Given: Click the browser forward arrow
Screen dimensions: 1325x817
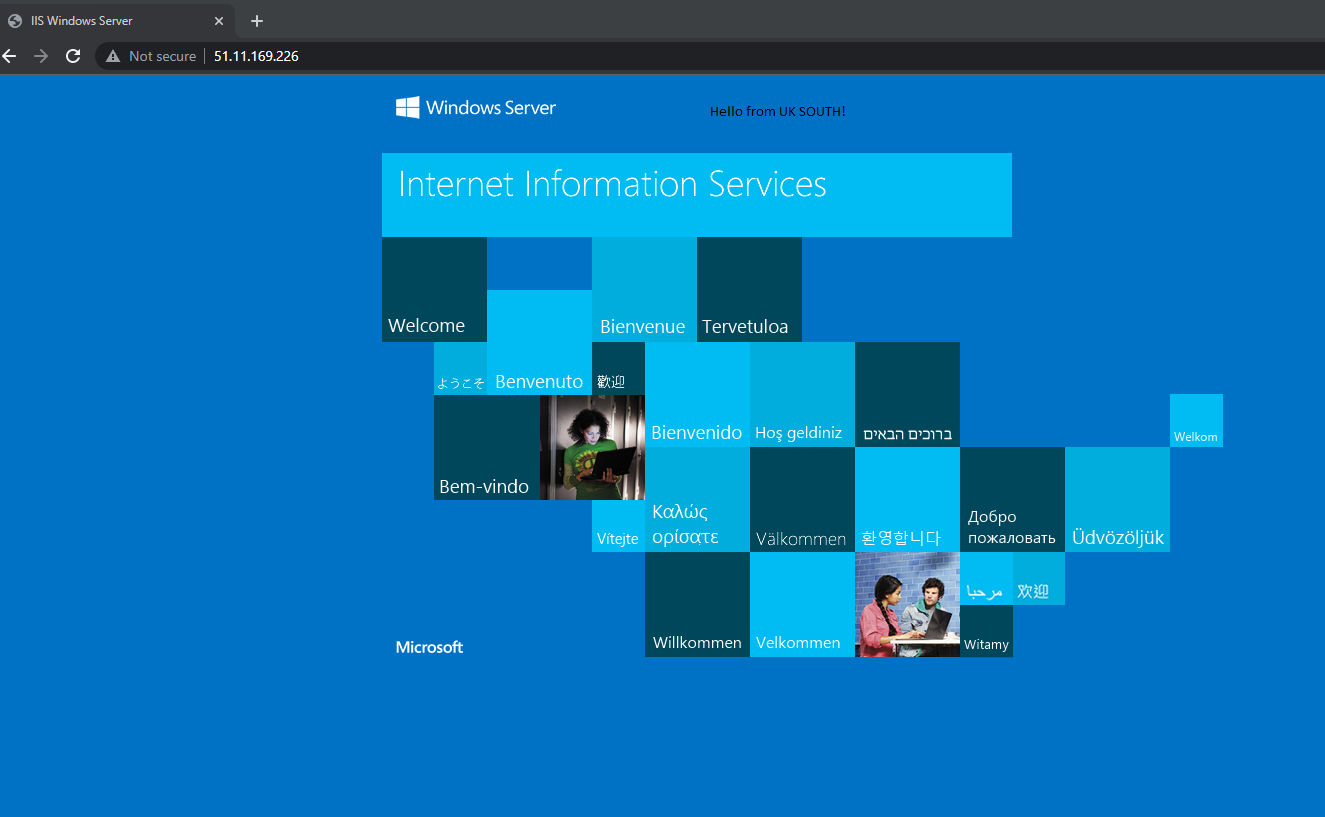Looking at the screenshot, I should (41, 56).
